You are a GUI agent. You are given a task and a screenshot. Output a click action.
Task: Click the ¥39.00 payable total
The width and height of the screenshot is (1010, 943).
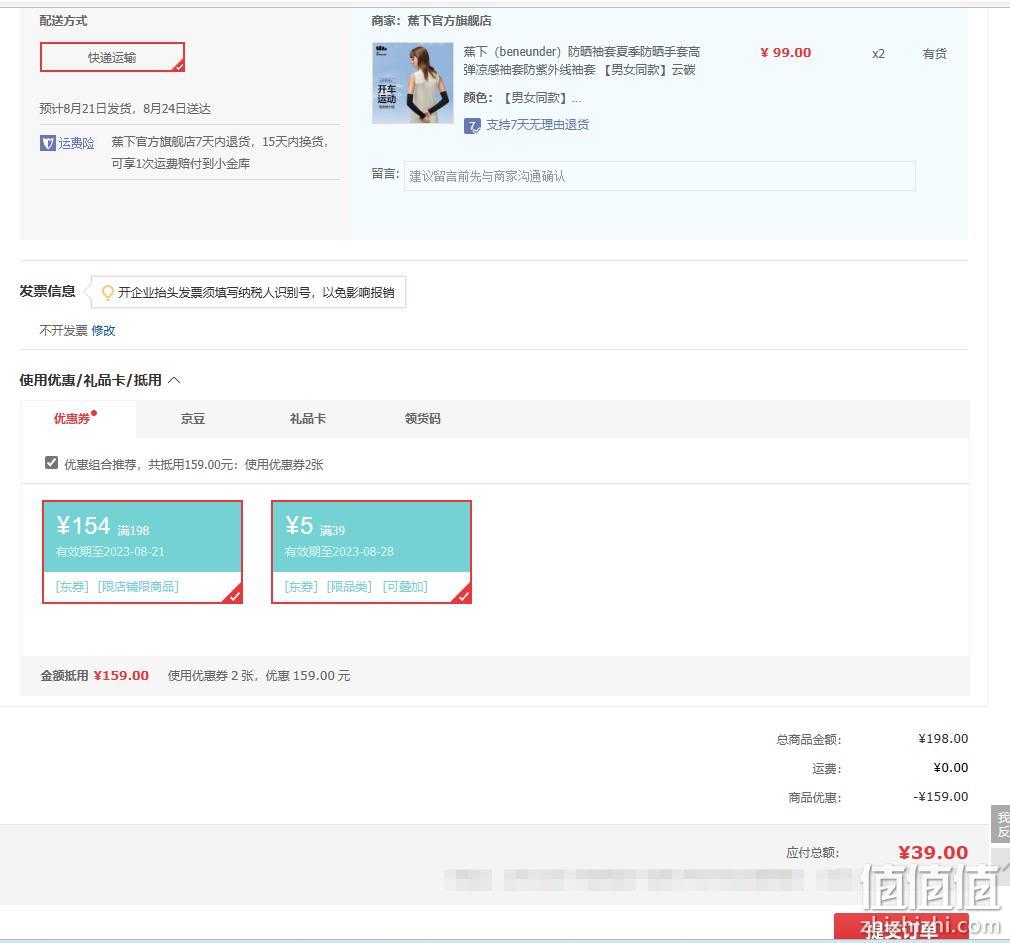tap(933, 852)
